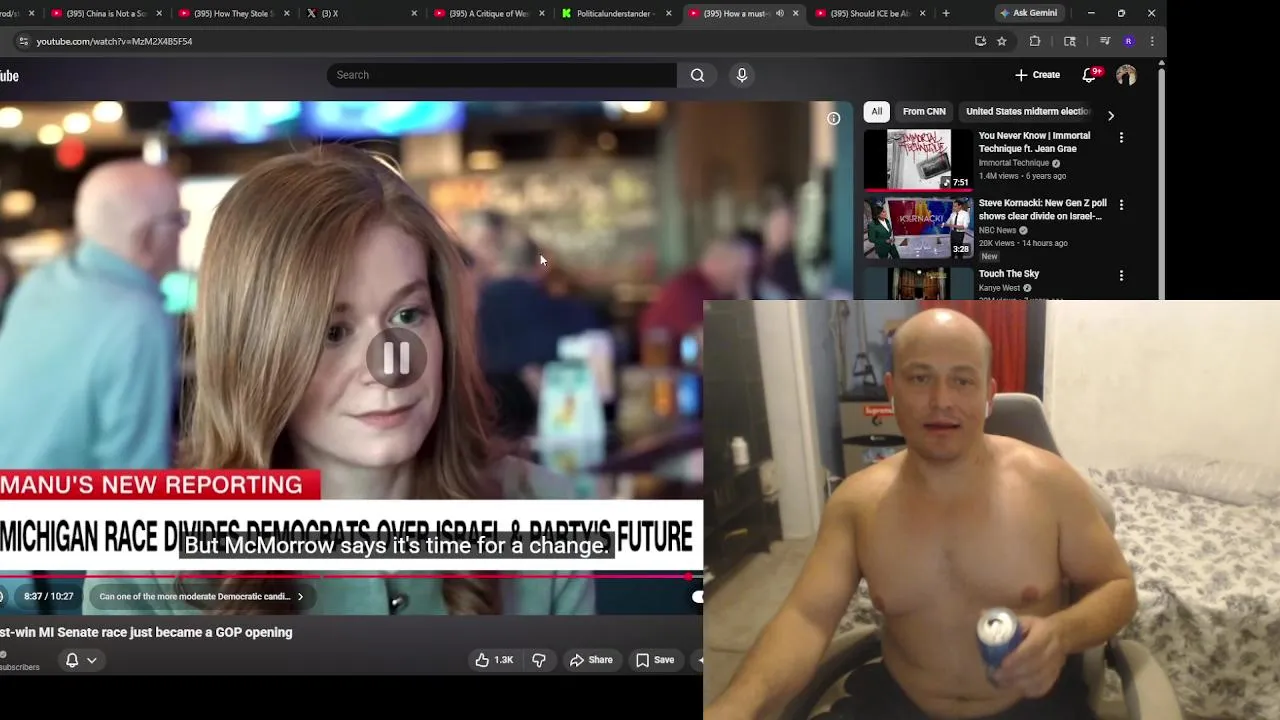
Task: Open the Steve Kornacki Gen Z poll thumbnail
Action: click(918, 228)
